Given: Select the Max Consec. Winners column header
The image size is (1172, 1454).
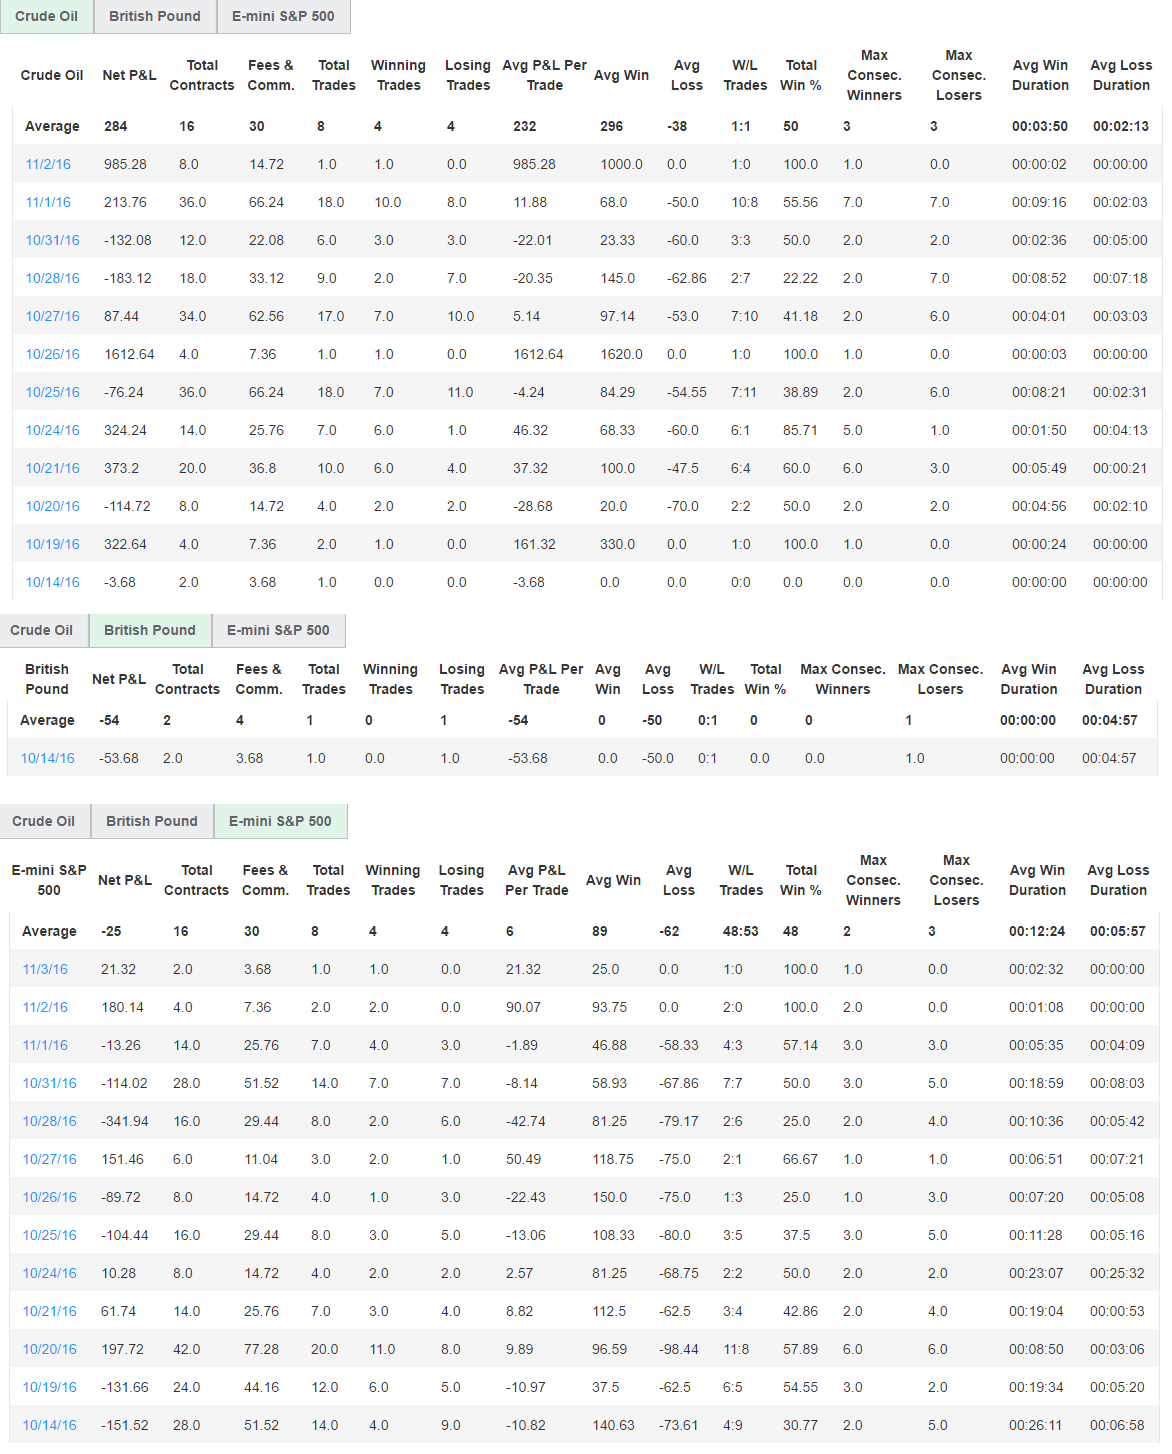Looking at the screenshot, I should pyautogui.click(x=874, y=75).
